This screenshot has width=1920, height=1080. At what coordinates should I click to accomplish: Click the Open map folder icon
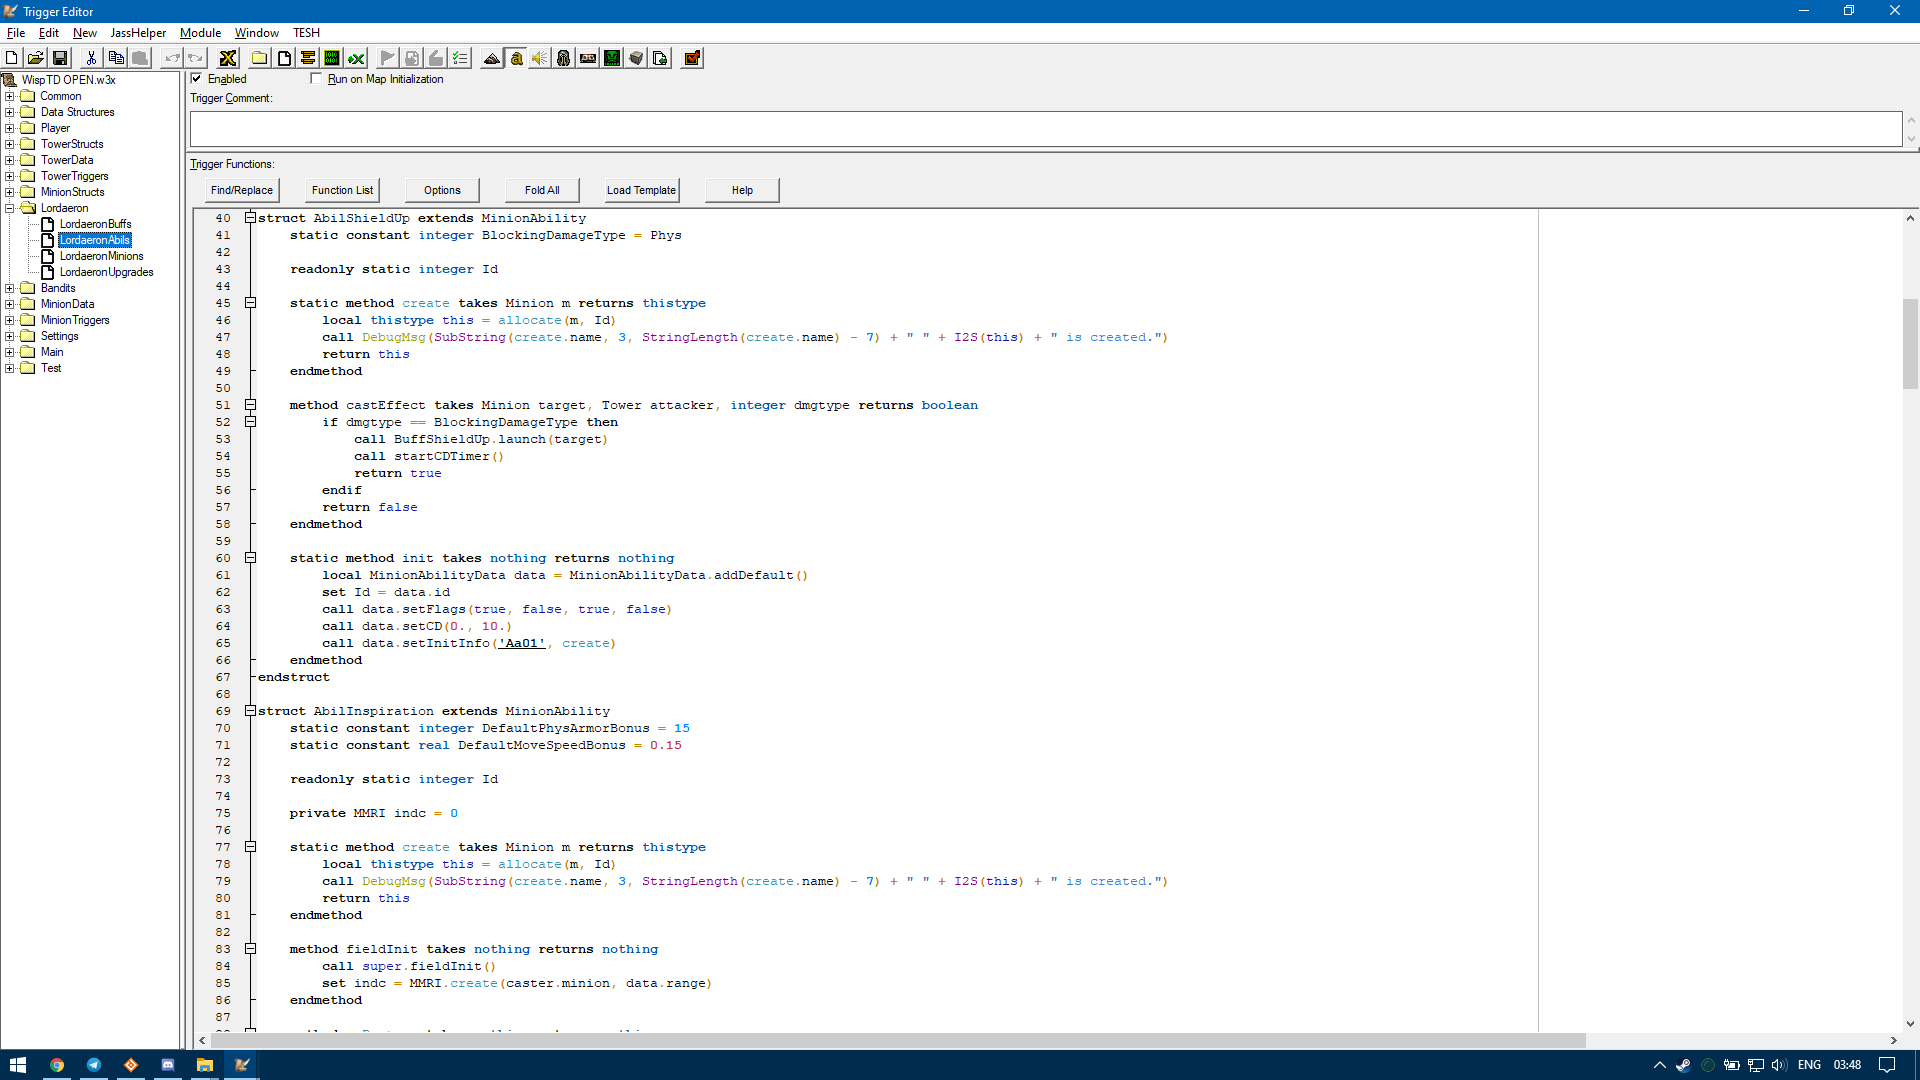pos(35,58)
